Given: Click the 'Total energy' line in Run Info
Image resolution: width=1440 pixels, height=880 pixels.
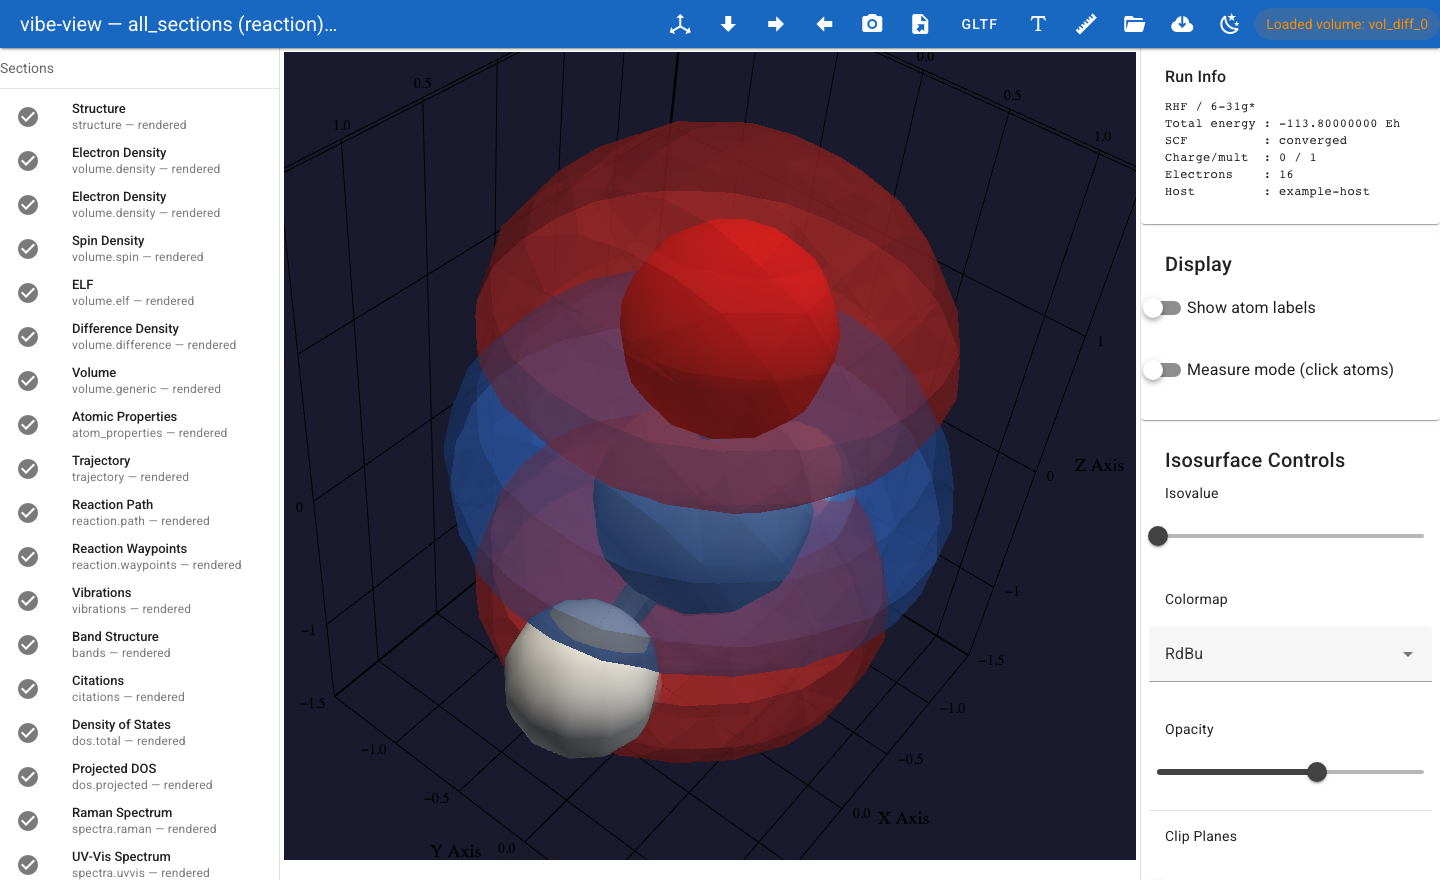Looking at the screenshot, I should point(1282,124).
